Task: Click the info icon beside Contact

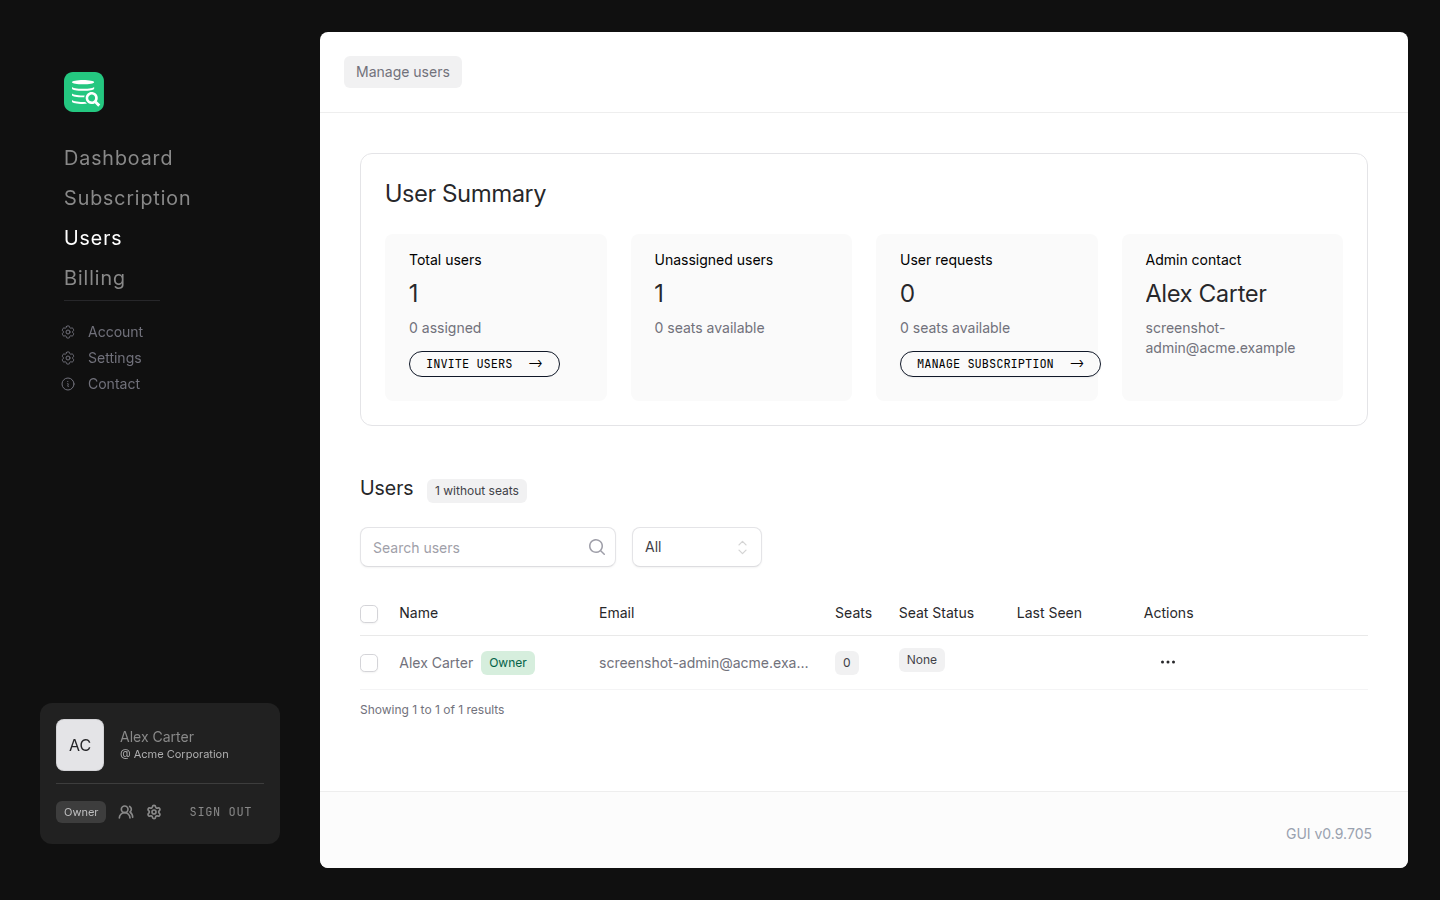Action: tap(68, 384)
